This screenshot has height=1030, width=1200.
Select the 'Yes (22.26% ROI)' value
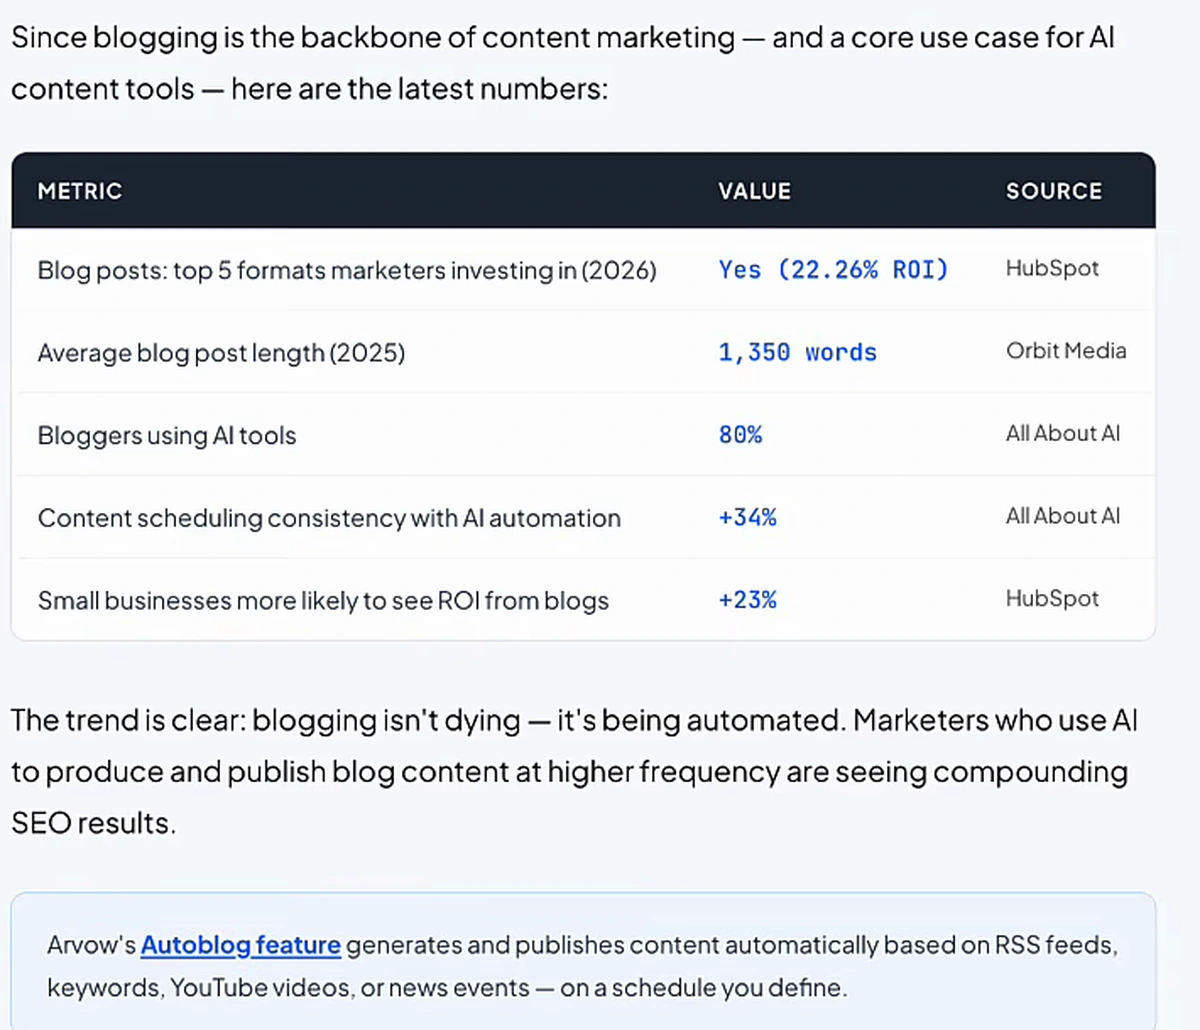(x=833, y=270)
